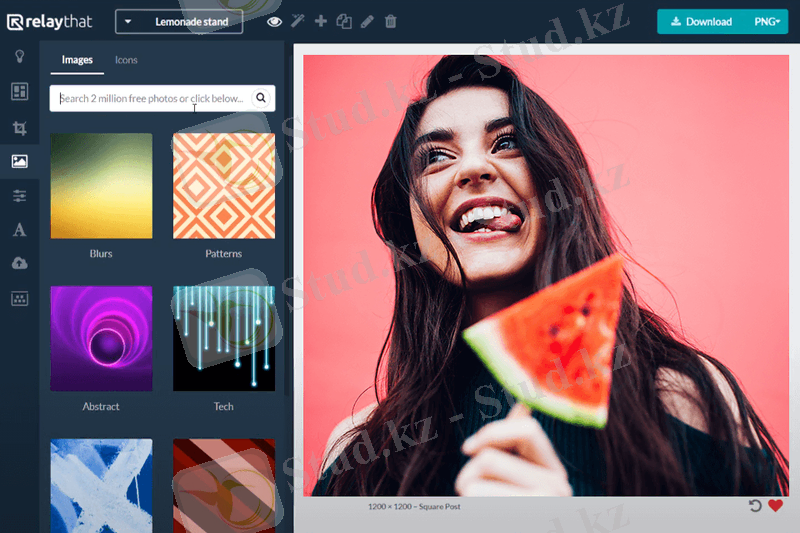Open the cloud upload sidebar icon
The height and width of the screenshot is (533, 800).
[19, 264]
